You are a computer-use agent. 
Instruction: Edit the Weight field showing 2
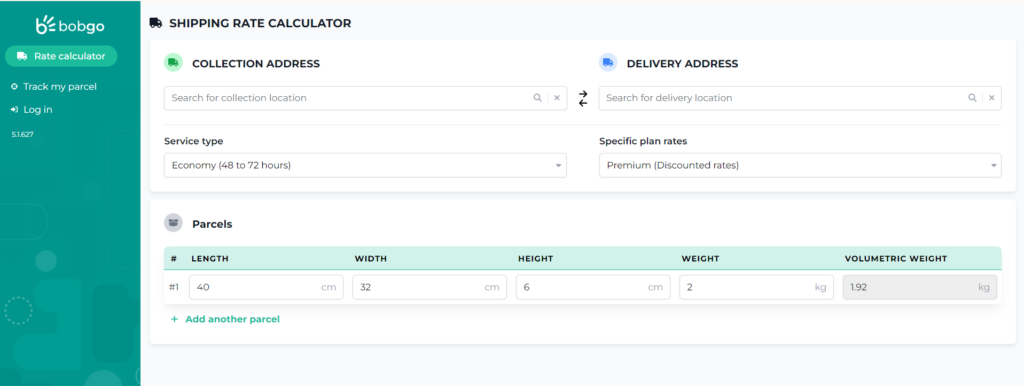click(756, 287)
